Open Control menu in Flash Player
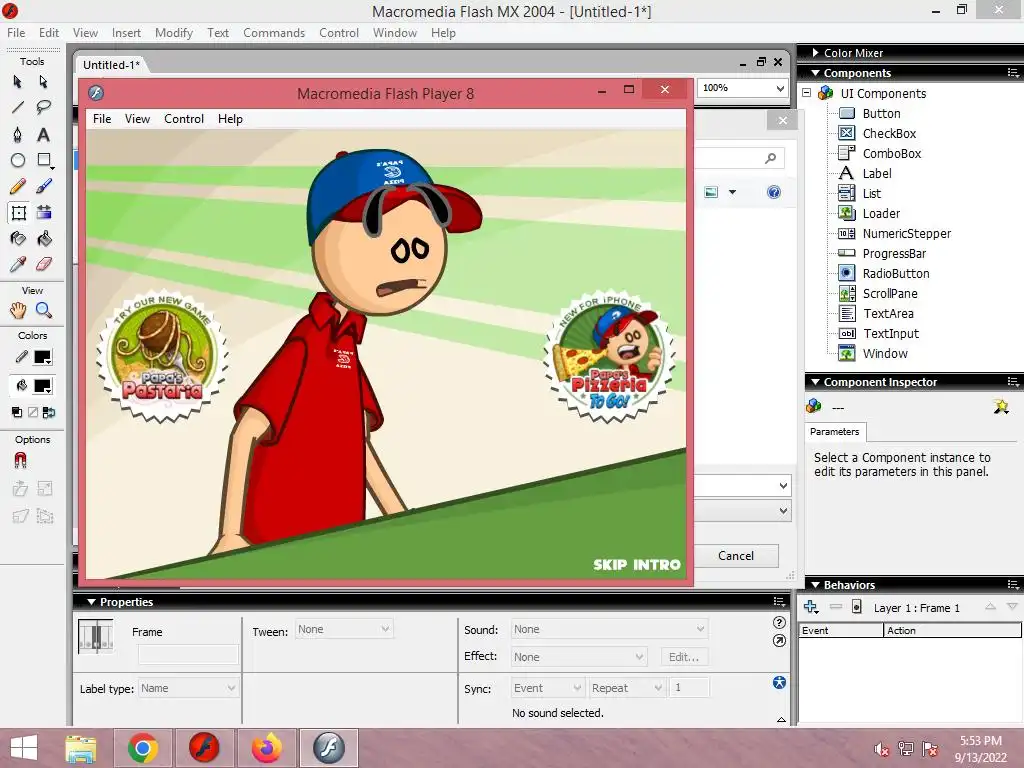1024x768 pixels. pos(184,119)
